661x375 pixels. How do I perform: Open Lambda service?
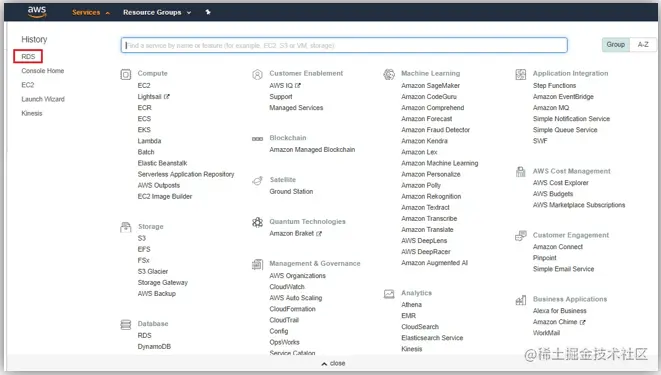coord(149,141)
